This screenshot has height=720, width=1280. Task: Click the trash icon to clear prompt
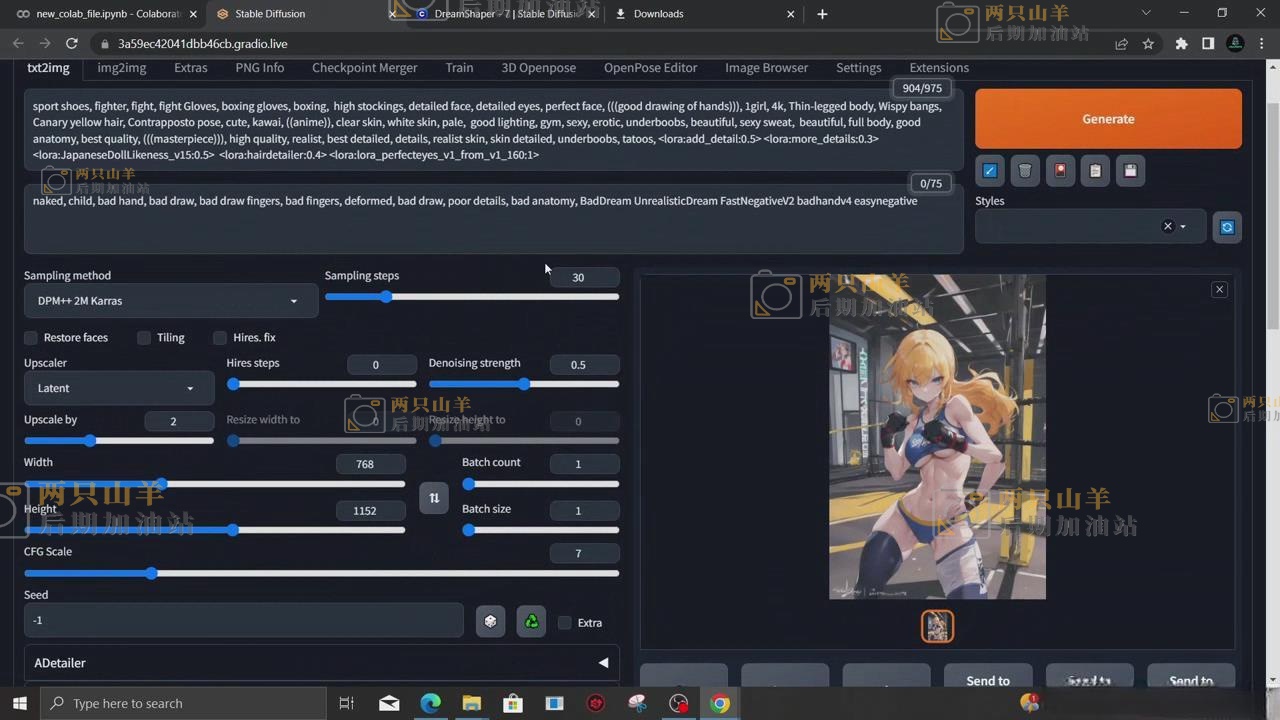pyautogui.click(x=1025, y=170)
